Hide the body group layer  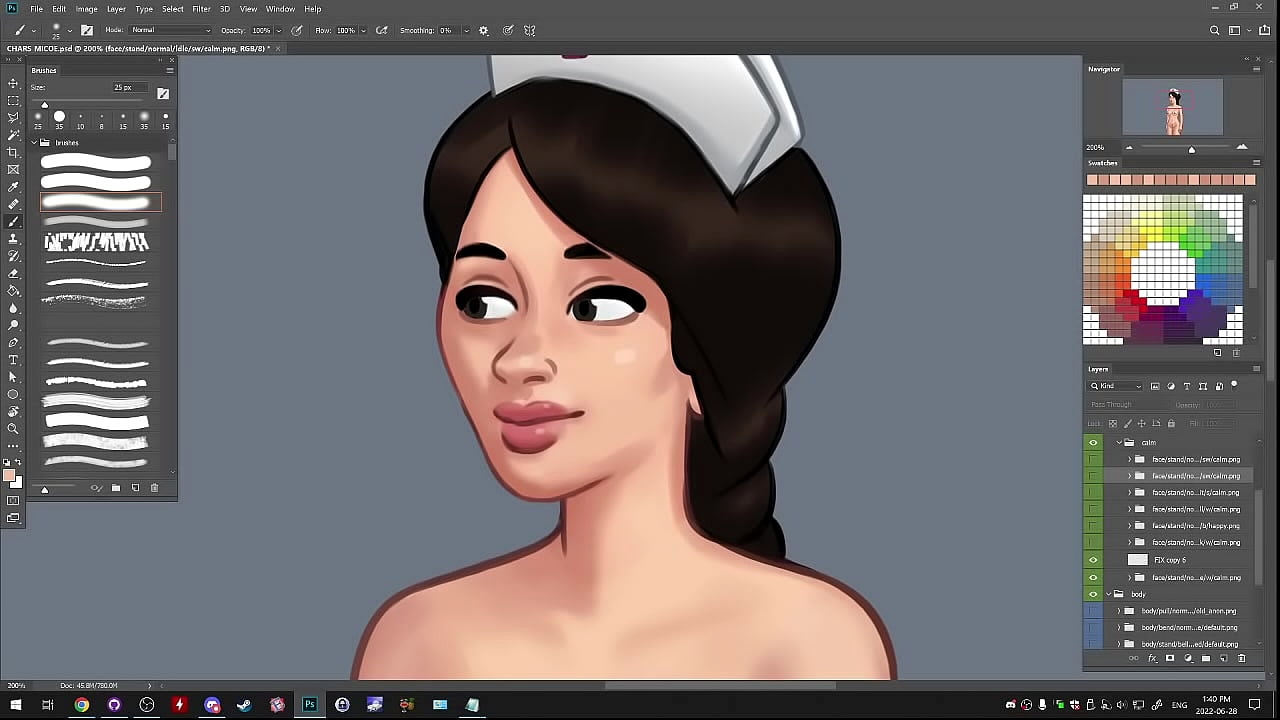click(x=1093, y=594)
